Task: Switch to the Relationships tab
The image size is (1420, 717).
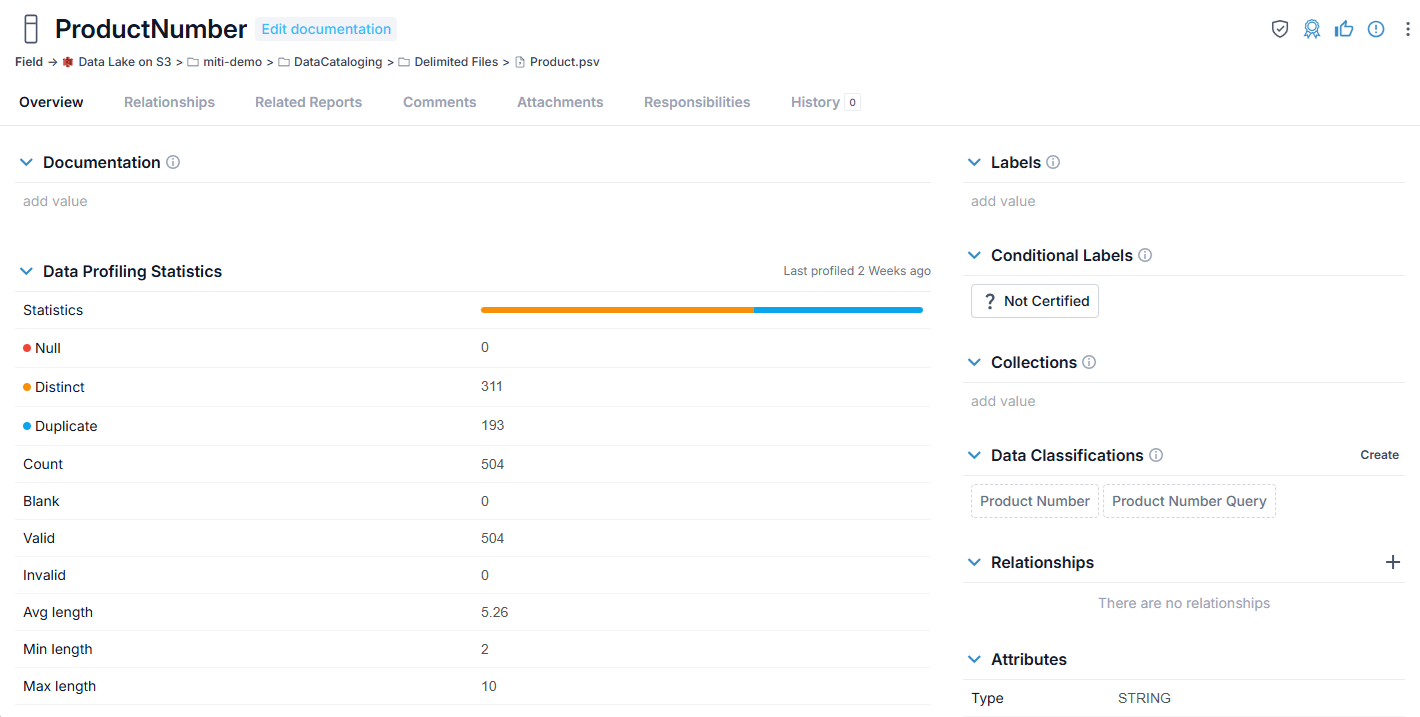Action: [169, 102]
